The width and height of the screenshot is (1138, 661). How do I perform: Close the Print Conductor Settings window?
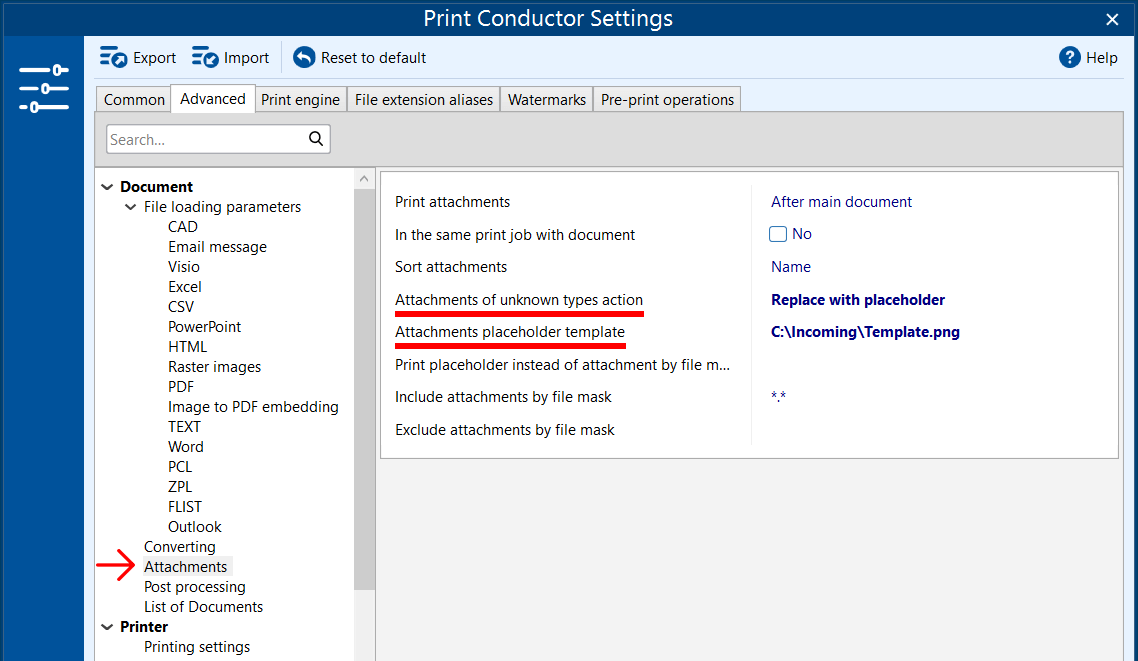[x=1112, y=19]
